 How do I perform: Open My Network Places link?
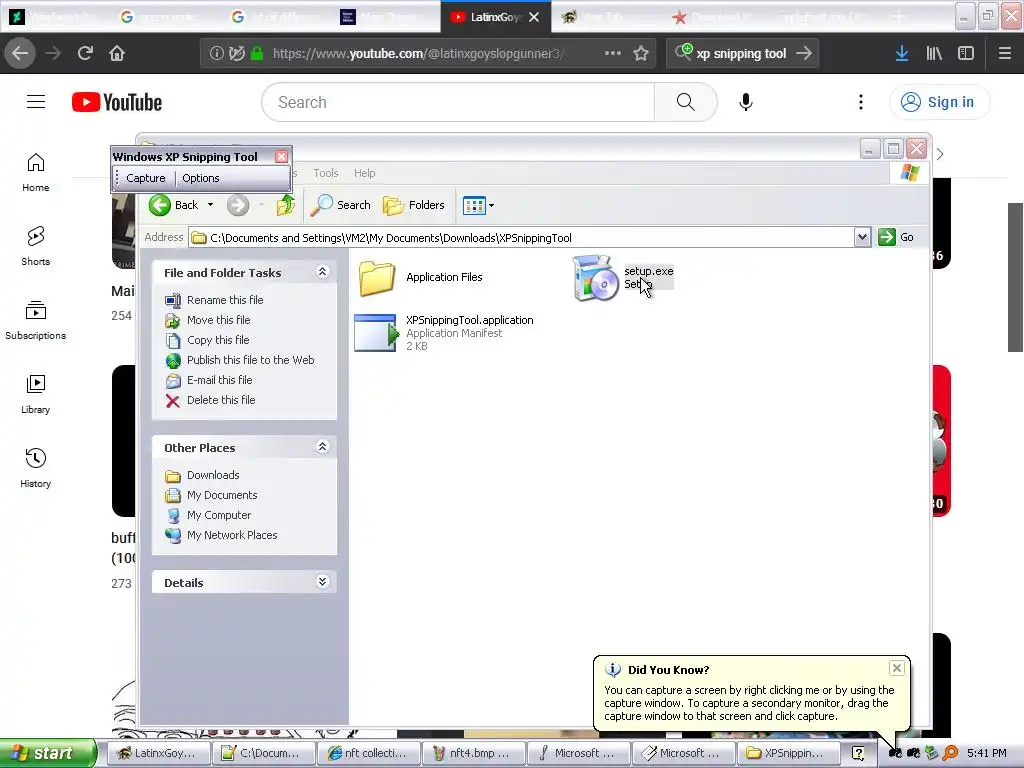[x=232, y=535]
